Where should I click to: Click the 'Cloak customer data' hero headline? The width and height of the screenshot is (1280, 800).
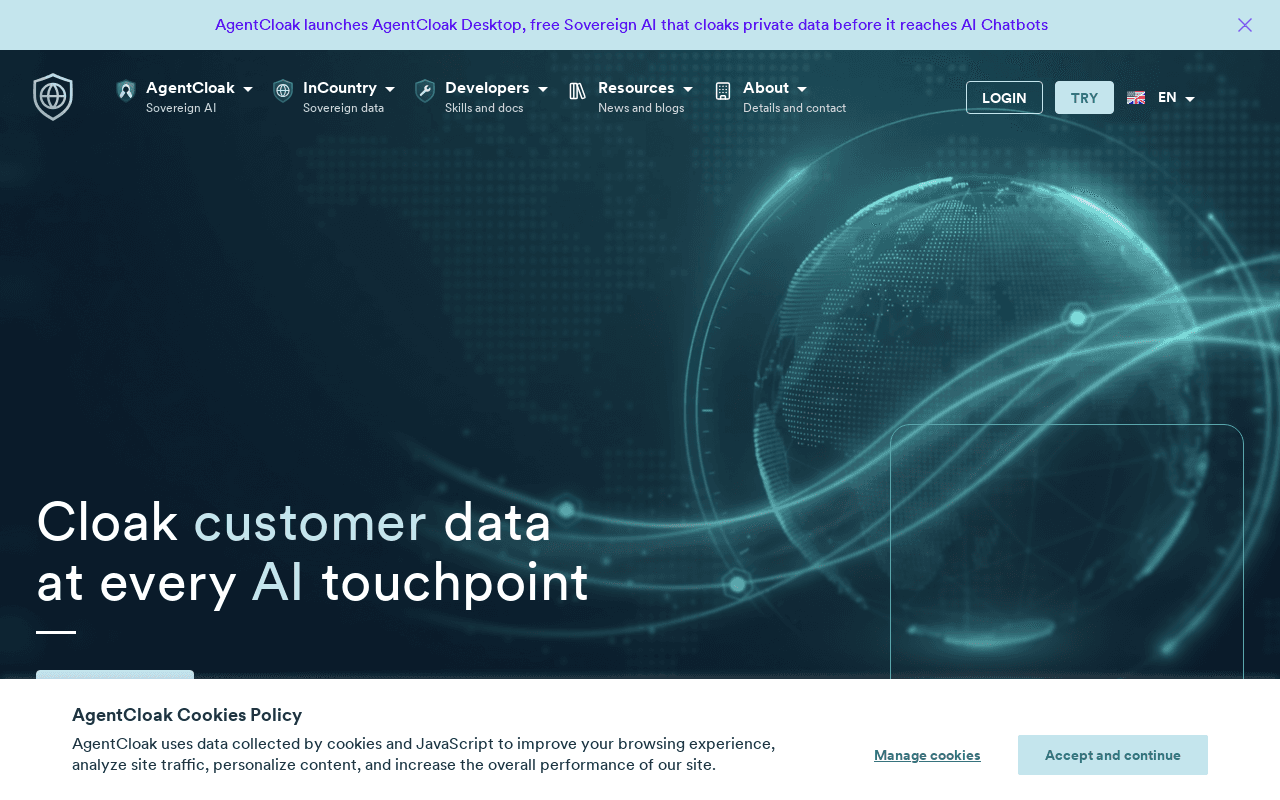point(294,522)
